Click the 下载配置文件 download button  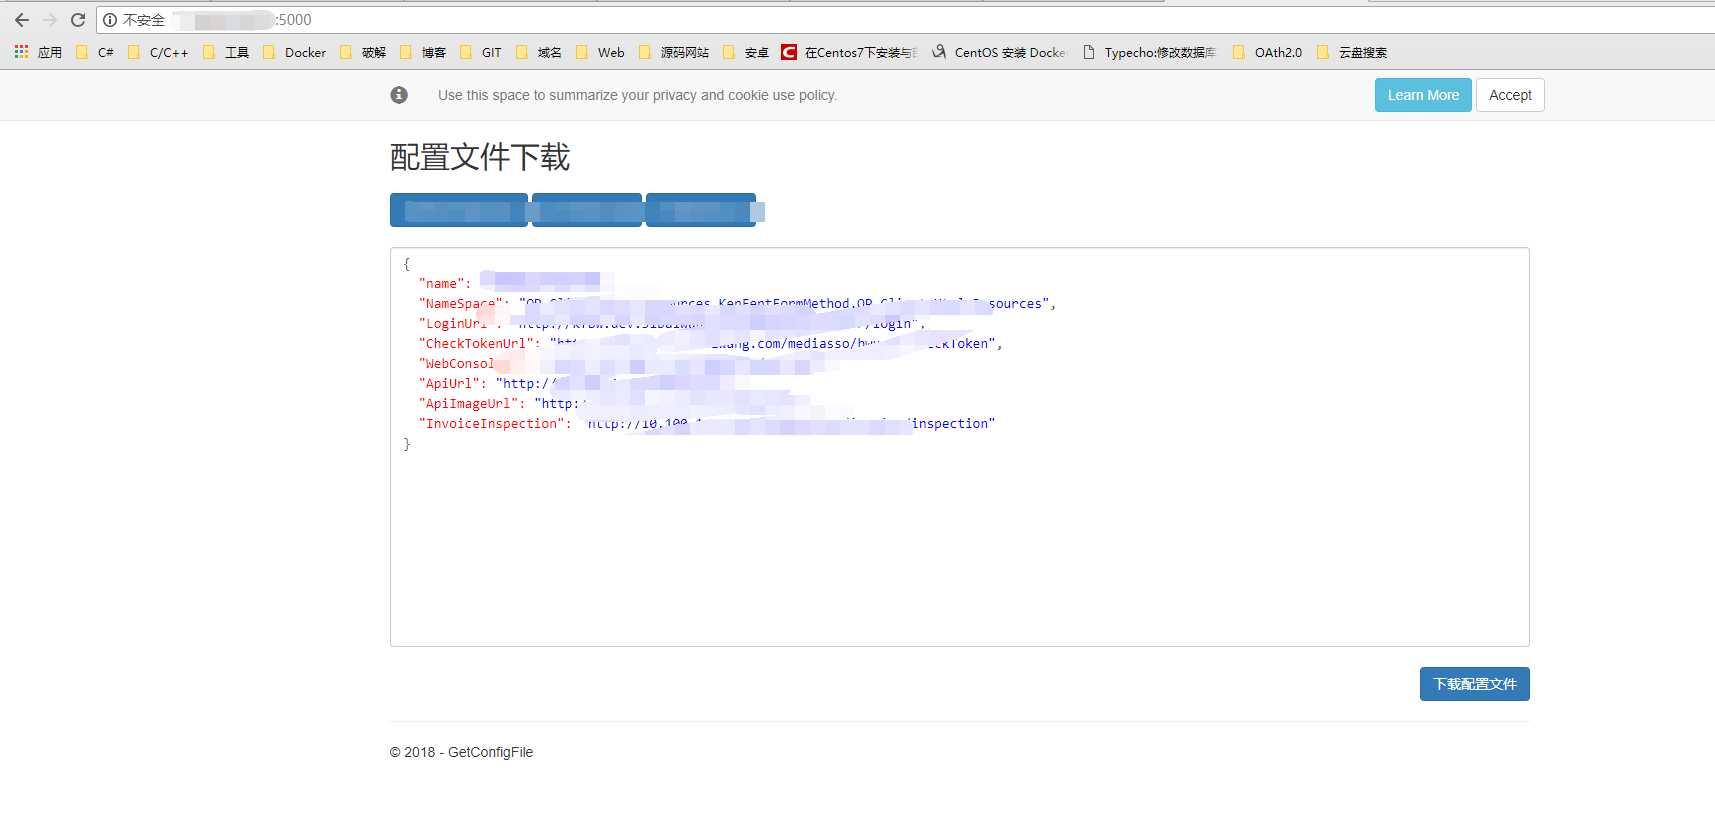(x=1475, y=684)
